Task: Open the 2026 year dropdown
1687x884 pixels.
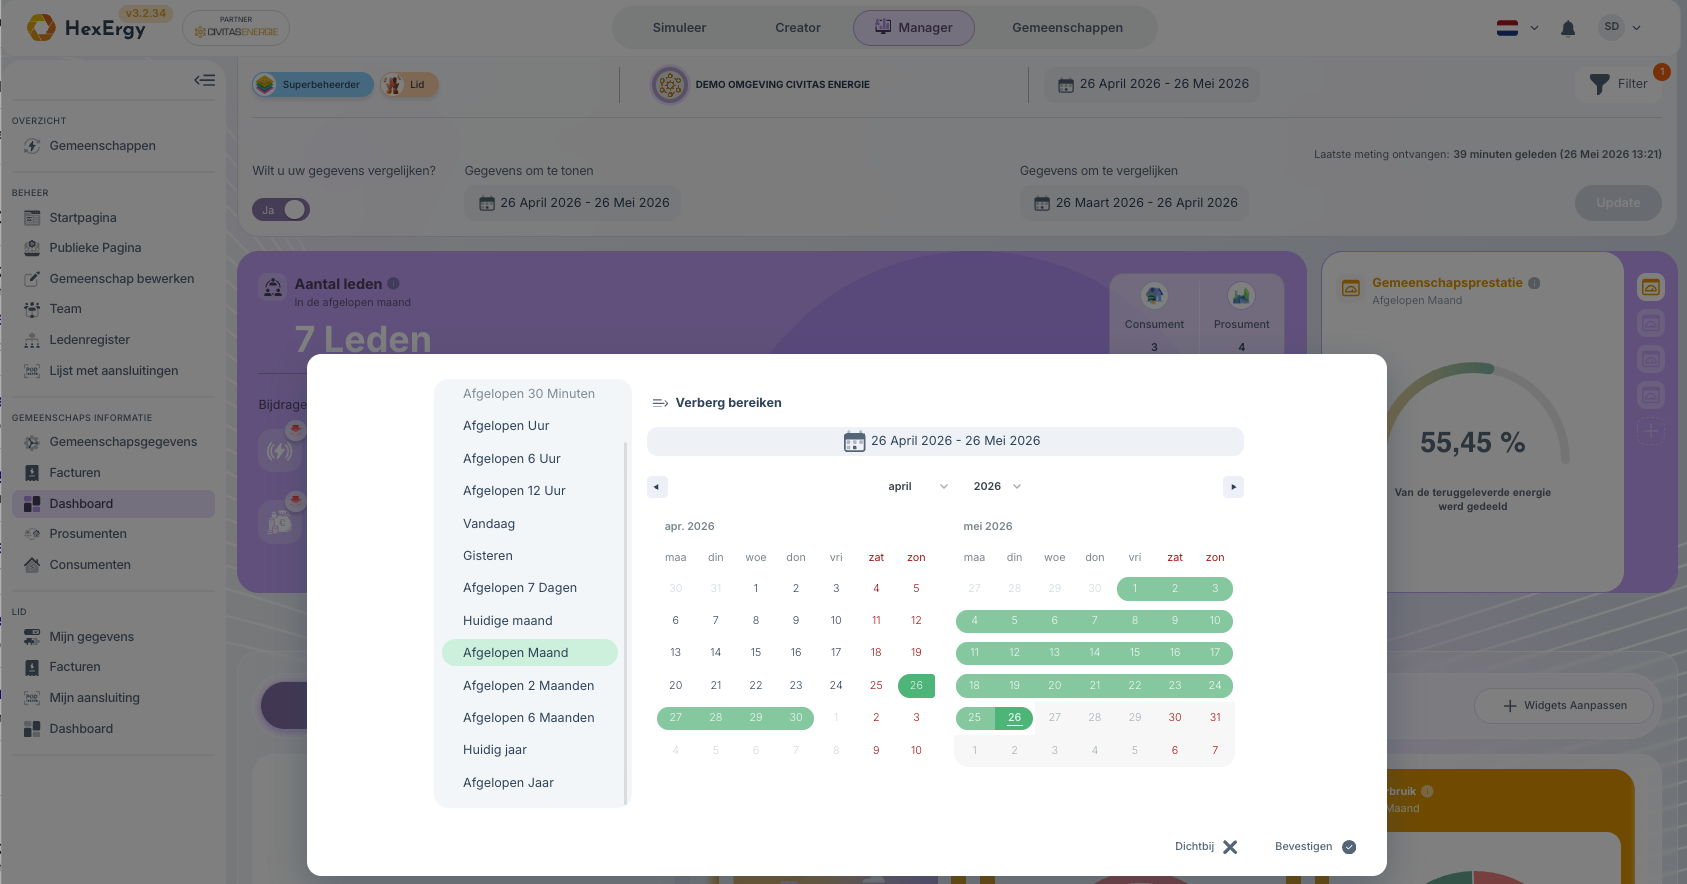Action: tap(997, 487)
